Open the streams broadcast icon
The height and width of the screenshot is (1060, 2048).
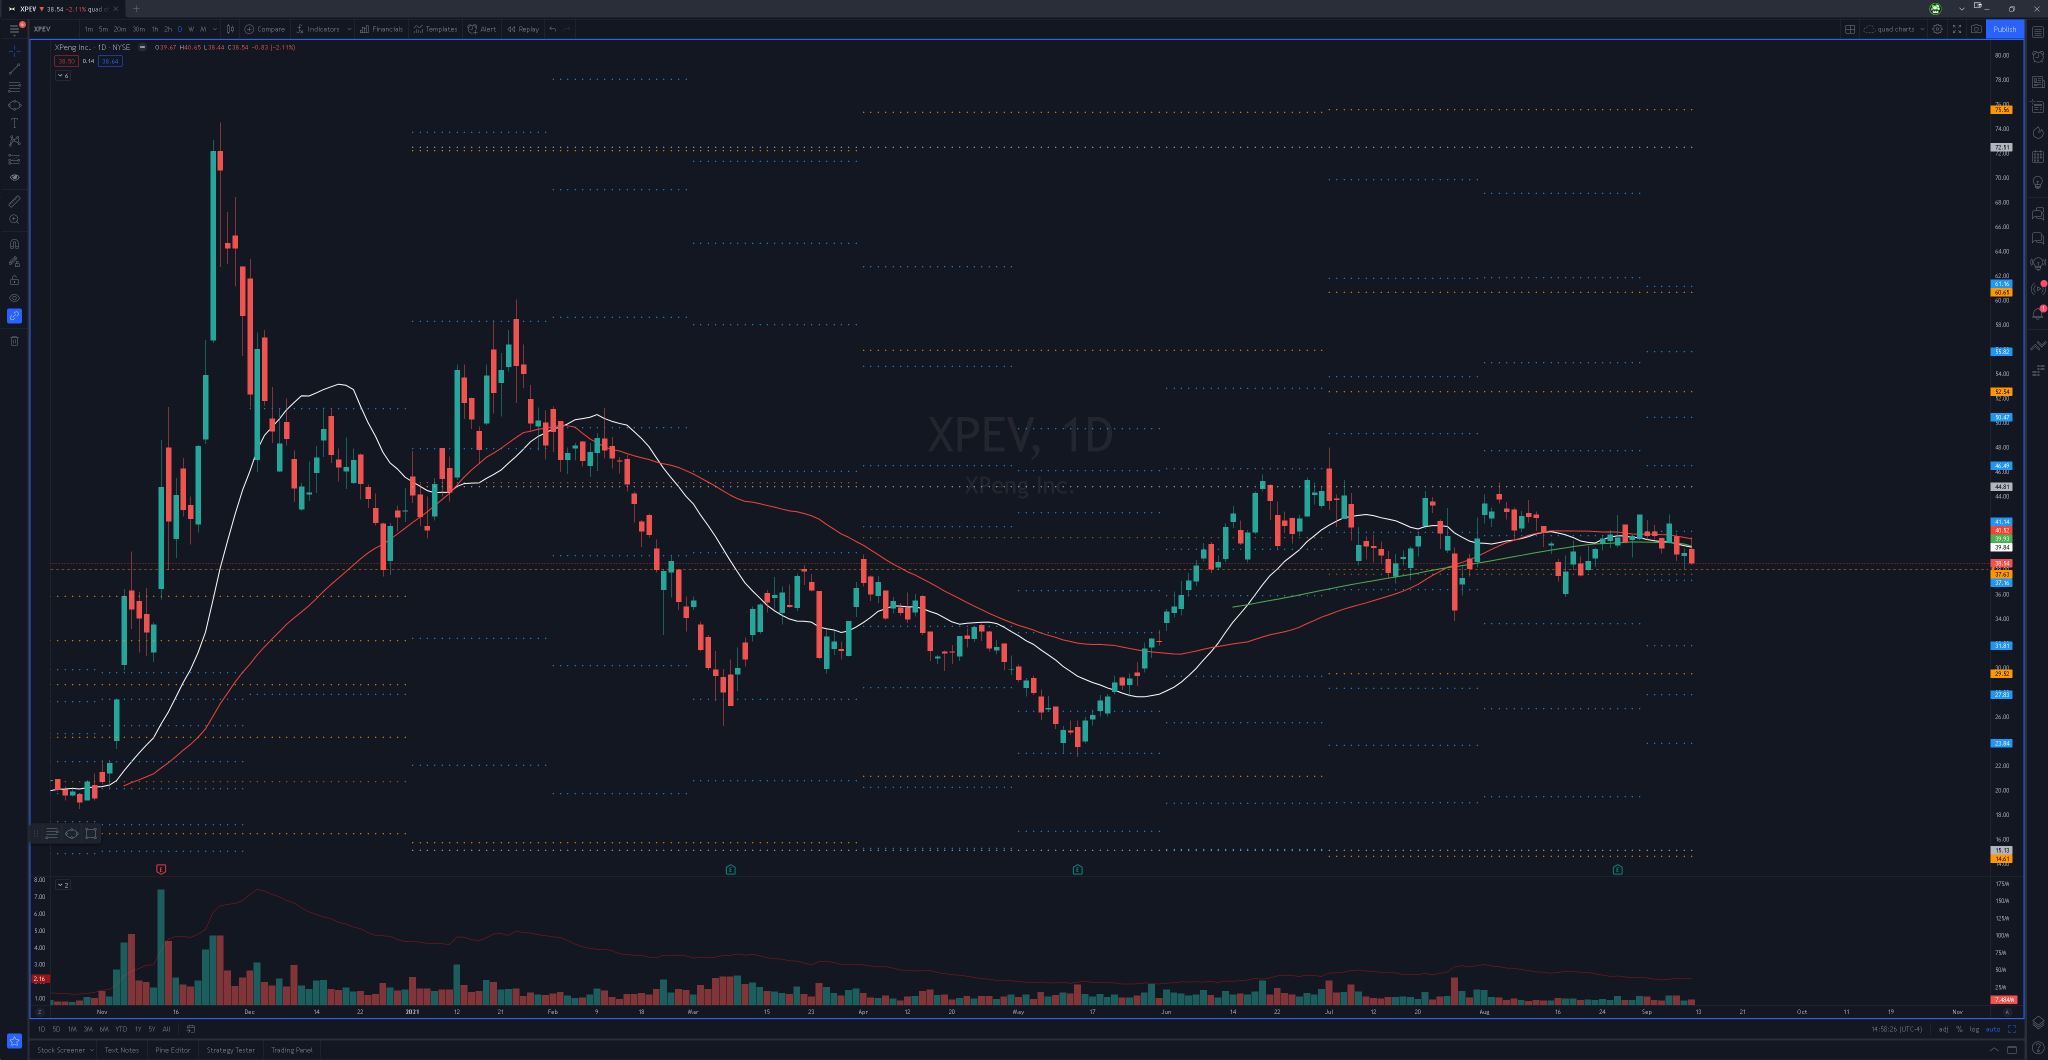2038,288
